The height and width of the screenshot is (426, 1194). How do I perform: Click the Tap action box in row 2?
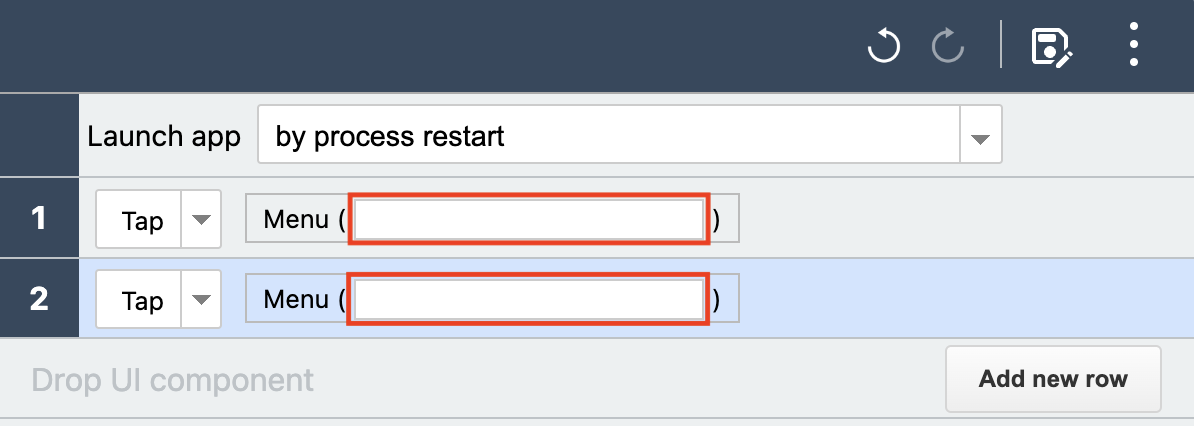[139, 299]
